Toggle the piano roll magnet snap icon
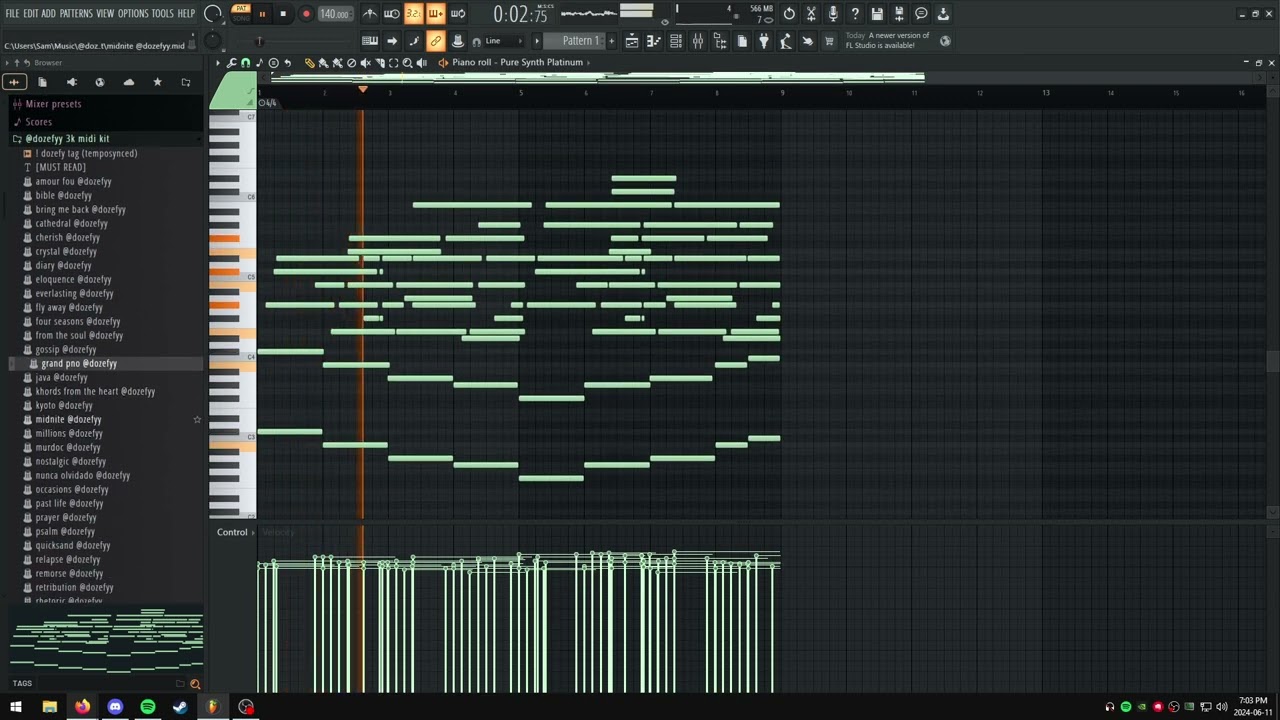The width and height of the screenshot is (1280, 720). (x=246, y=63)
